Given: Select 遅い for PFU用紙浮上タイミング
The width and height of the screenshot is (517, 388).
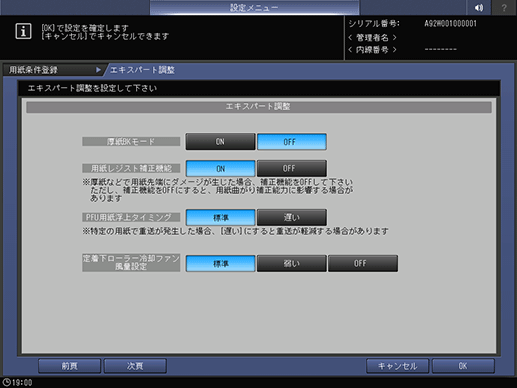Looking at the screenshot, I should (x=292, y=217).
